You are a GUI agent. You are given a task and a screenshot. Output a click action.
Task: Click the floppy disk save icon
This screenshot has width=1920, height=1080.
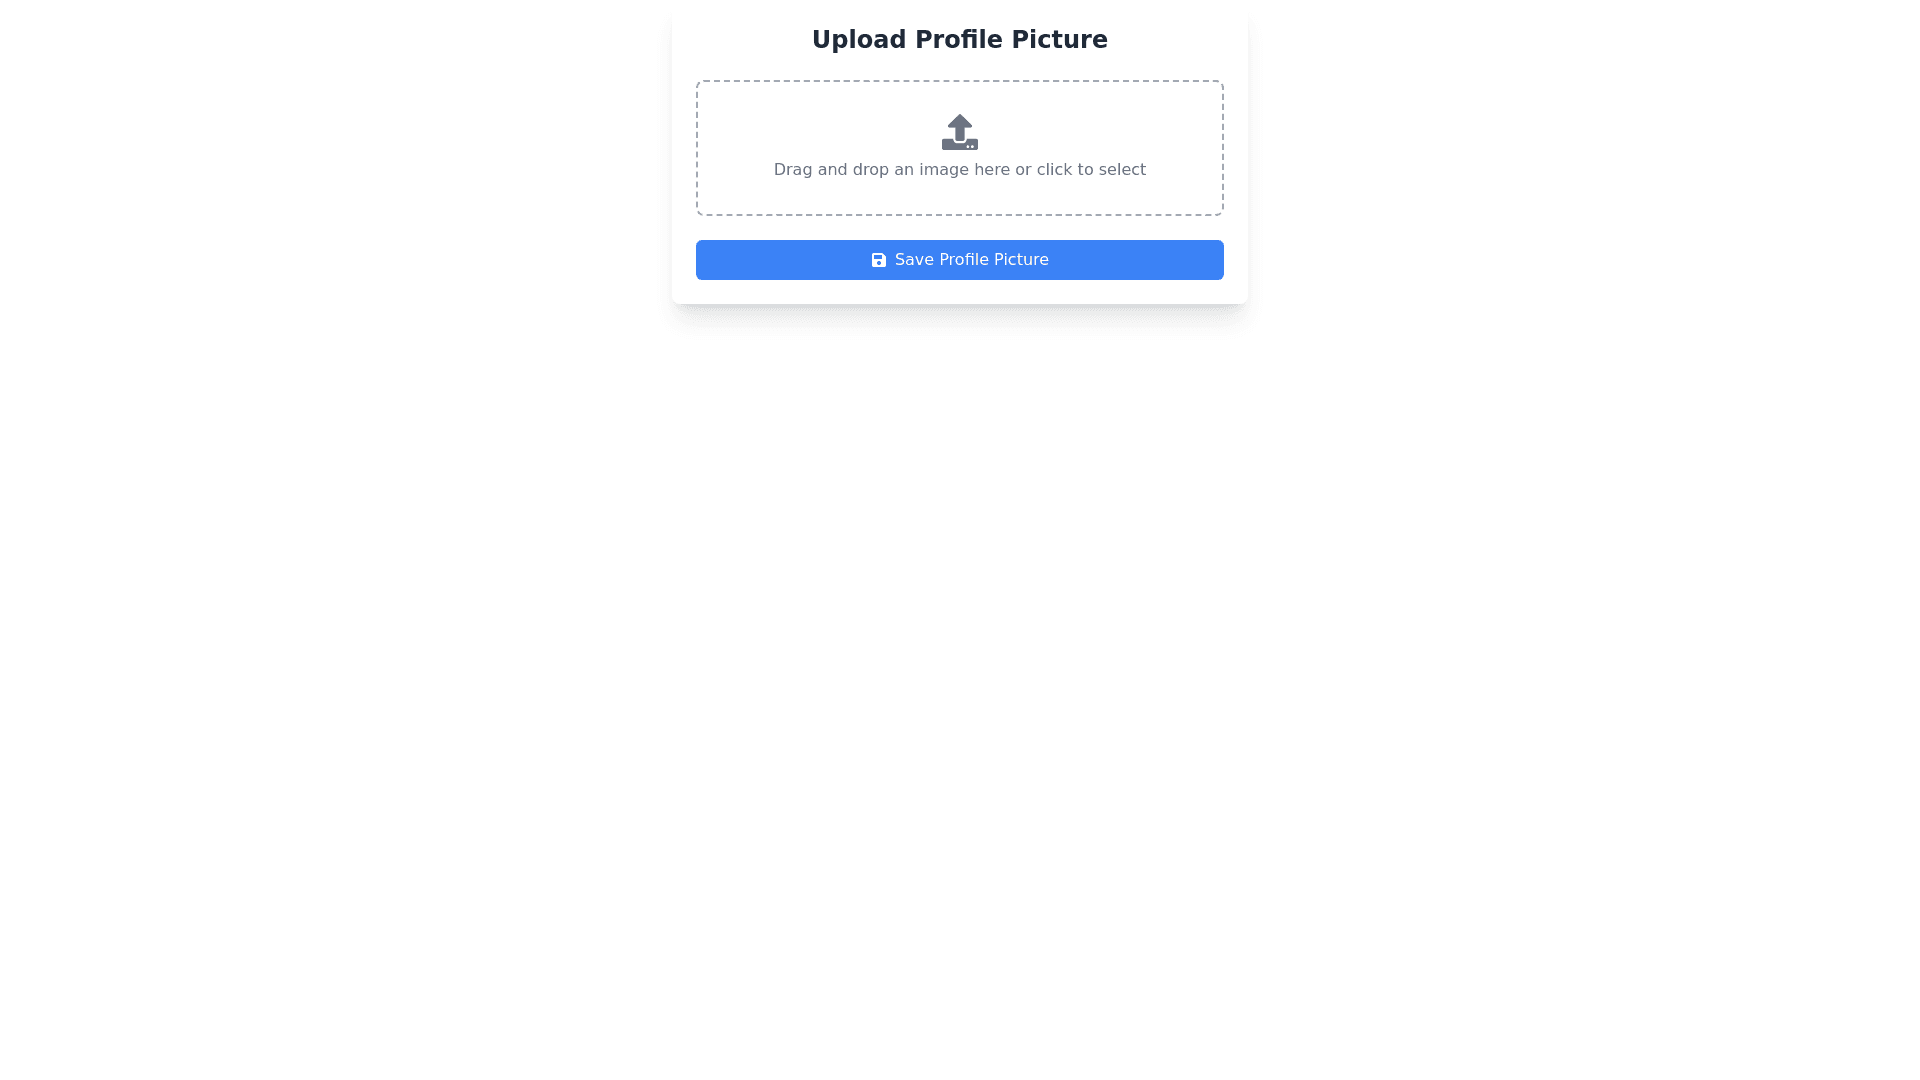click(878, 260)
